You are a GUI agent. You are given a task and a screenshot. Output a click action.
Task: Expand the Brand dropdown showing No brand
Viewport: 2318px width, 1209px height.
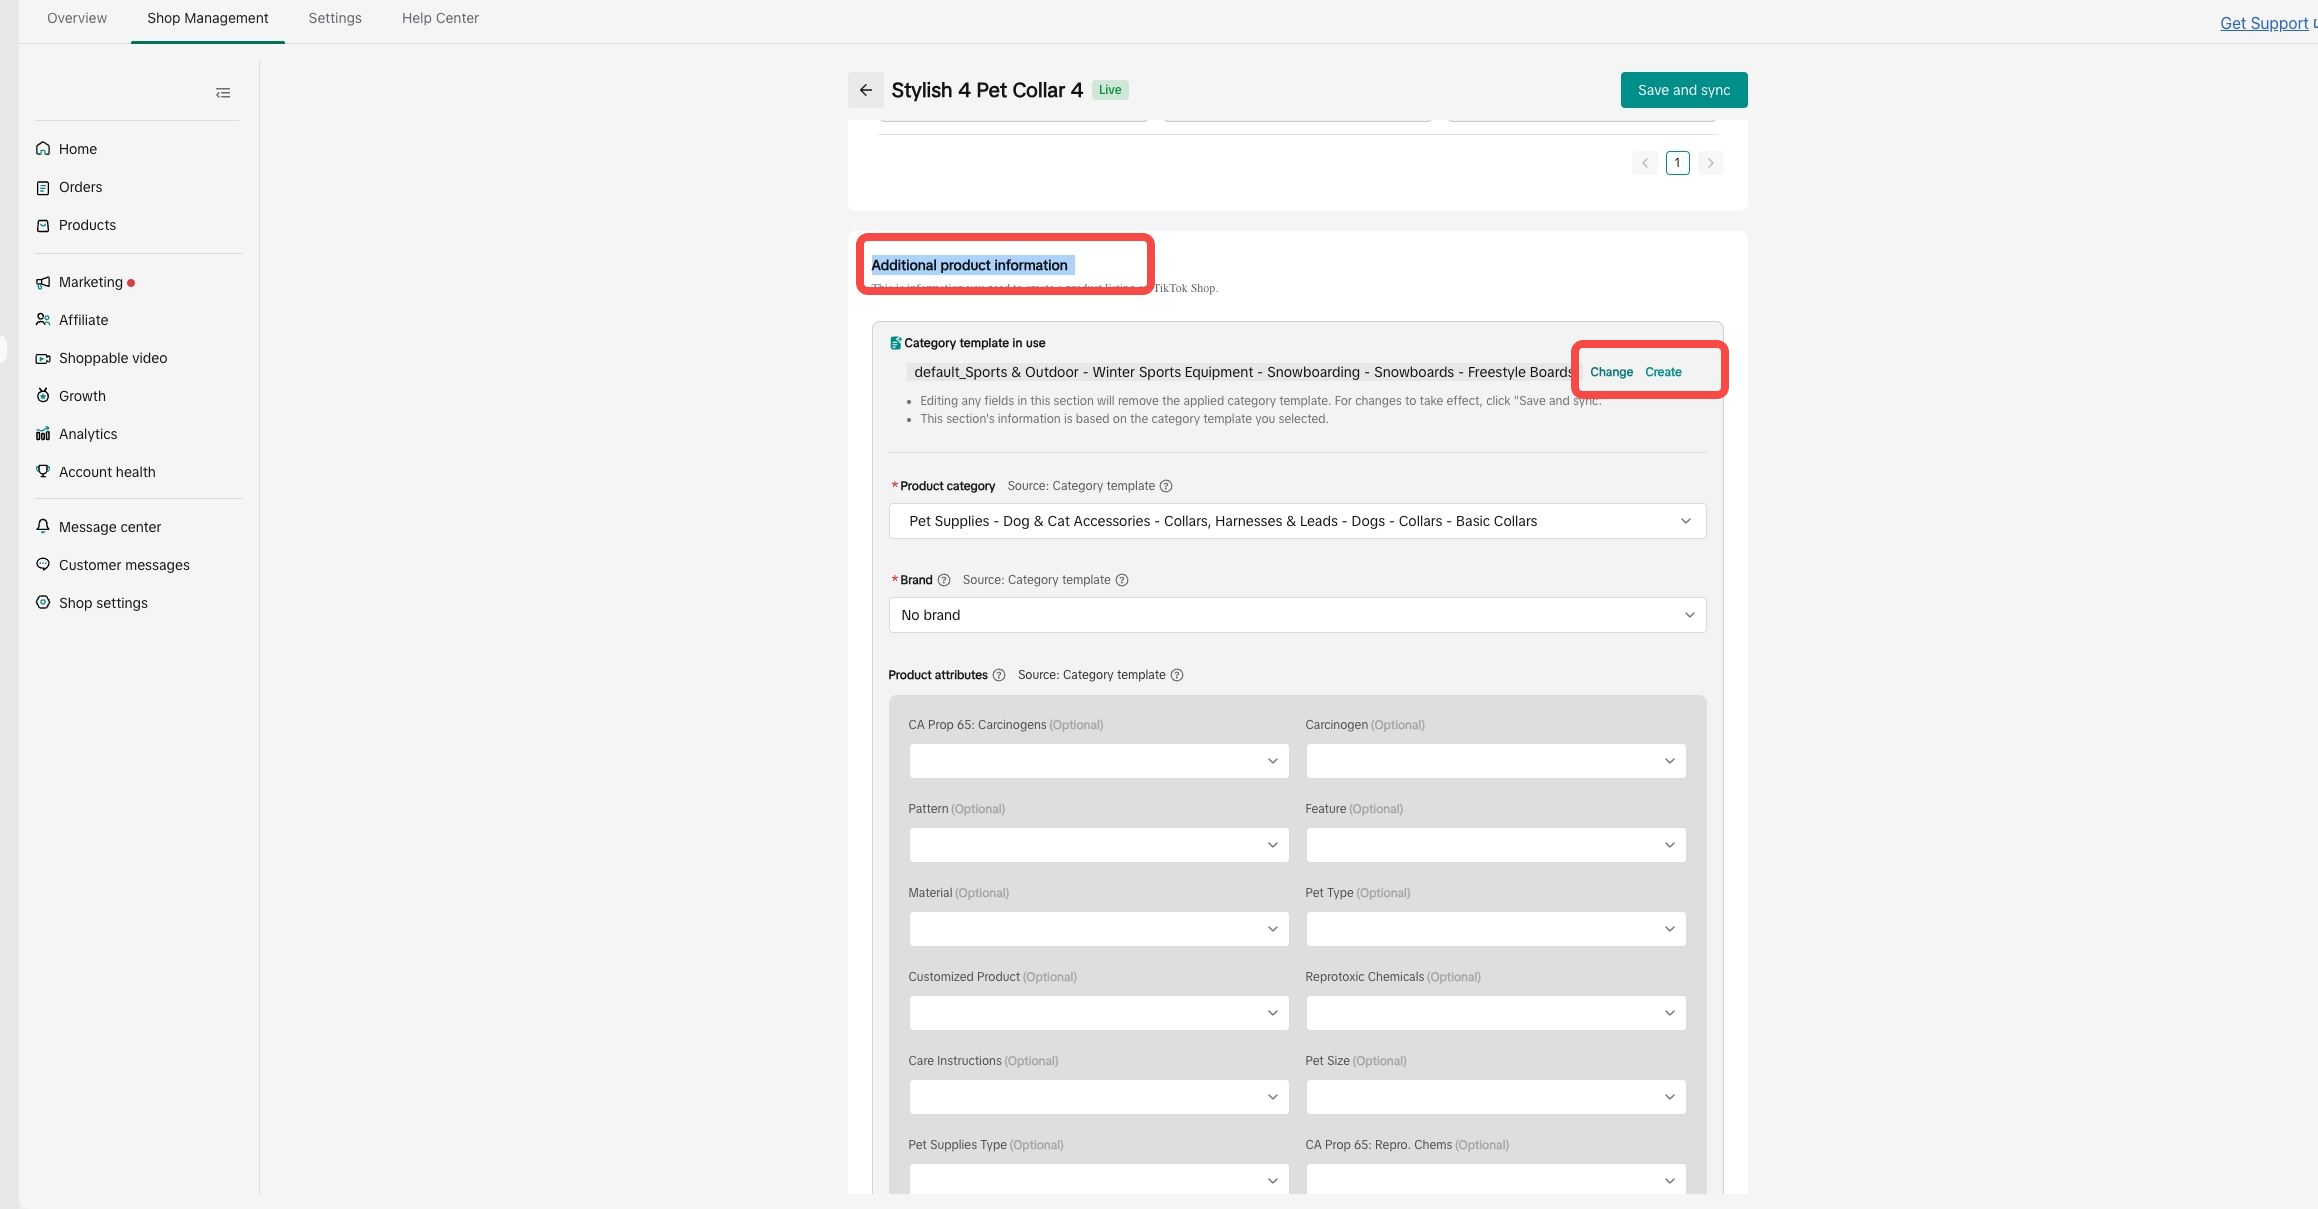point(1297,615)
